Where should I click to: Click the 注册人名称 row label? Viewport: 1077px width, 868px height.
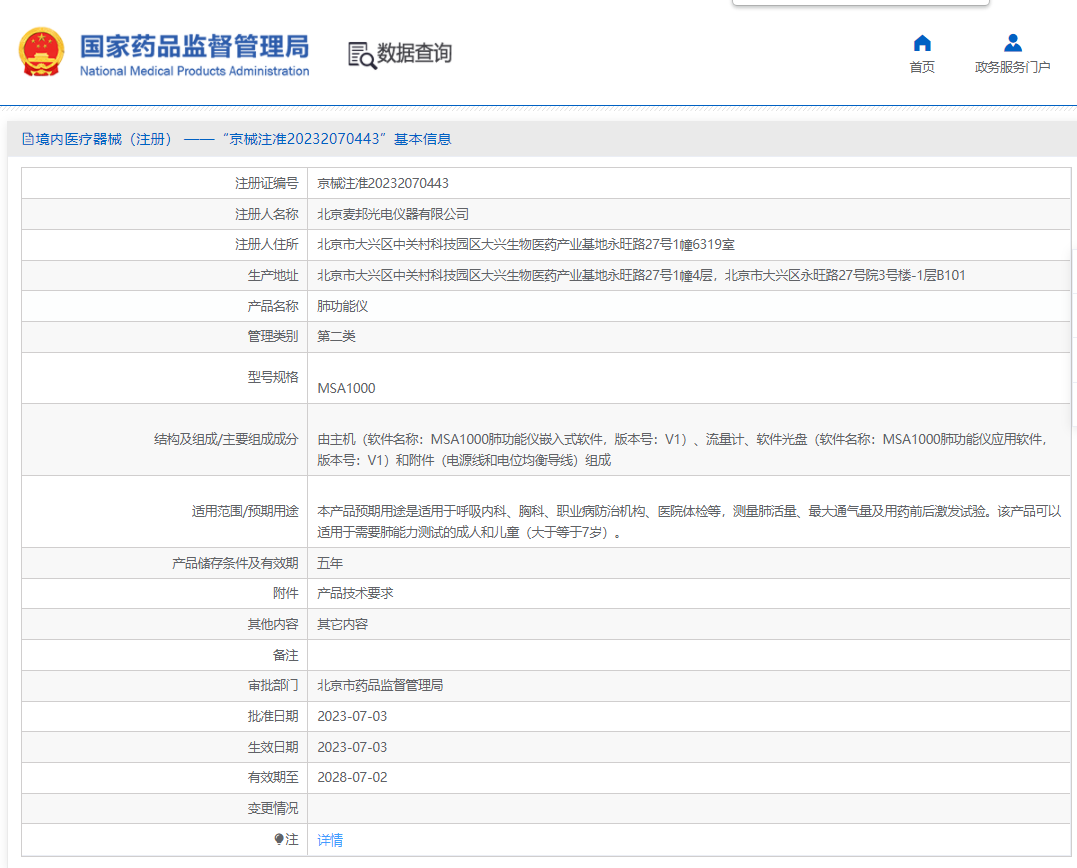(x=267, y=214)
